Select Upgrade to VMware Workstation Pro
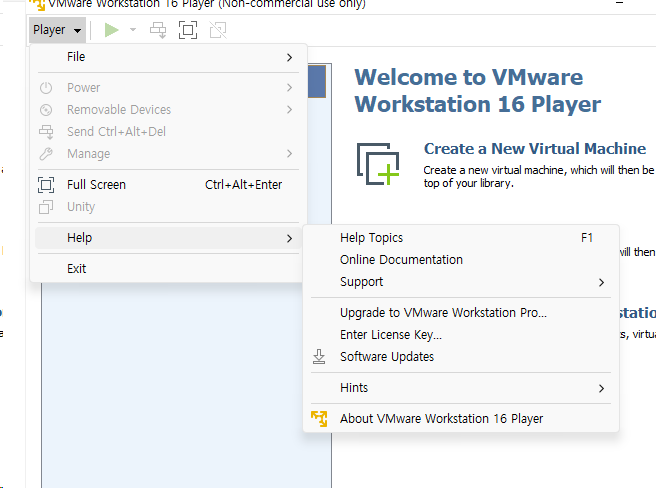This screenshot has height=488, width=656. coord(461,313)
